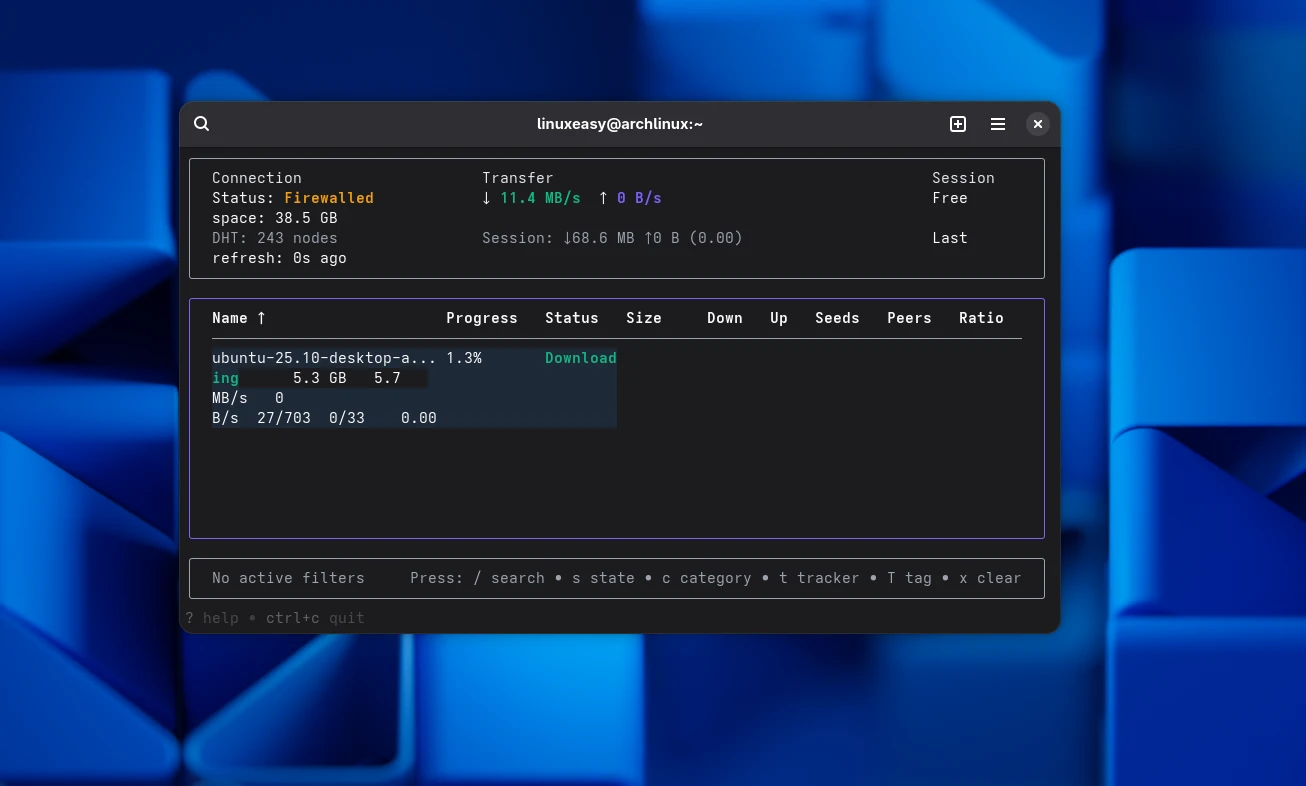The image size is (1306, 786).
Task: Click the download arrow beside 11.4 MB/s
Action: coord(487,198)
